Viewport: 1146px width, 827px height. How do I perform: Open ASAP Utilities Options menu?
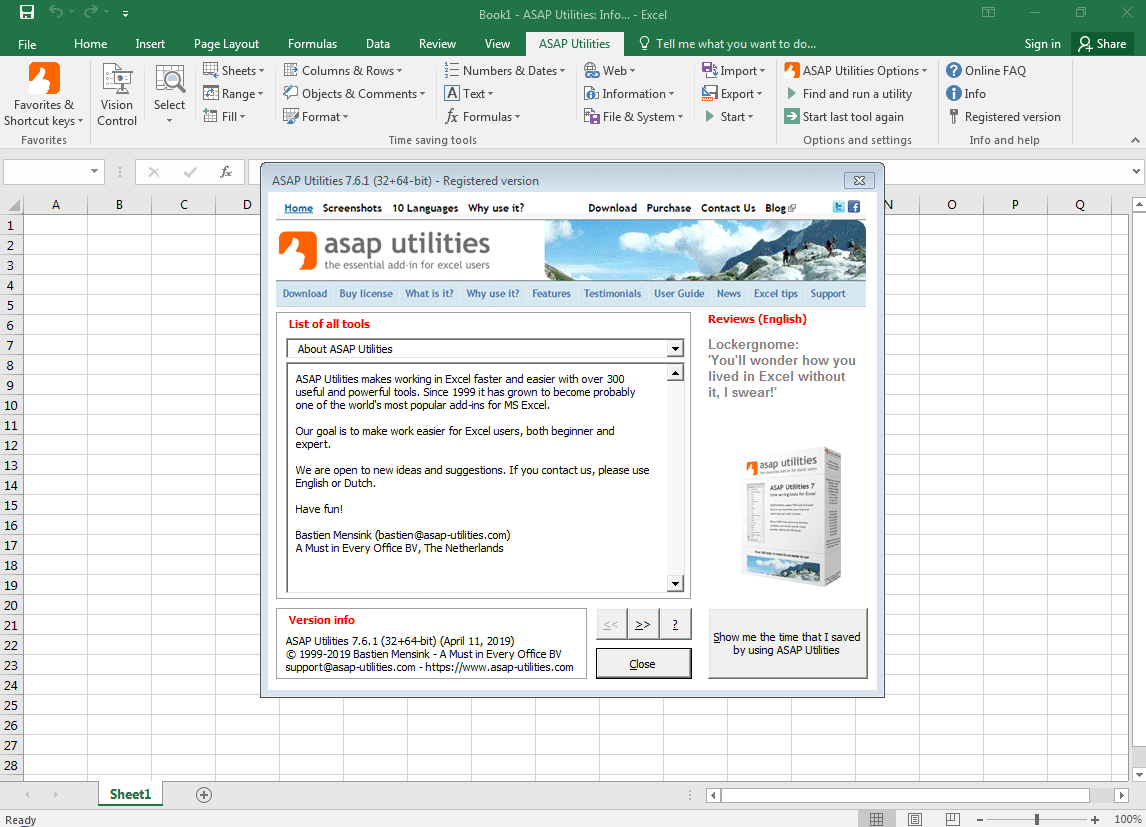click(x=856, y=70)
